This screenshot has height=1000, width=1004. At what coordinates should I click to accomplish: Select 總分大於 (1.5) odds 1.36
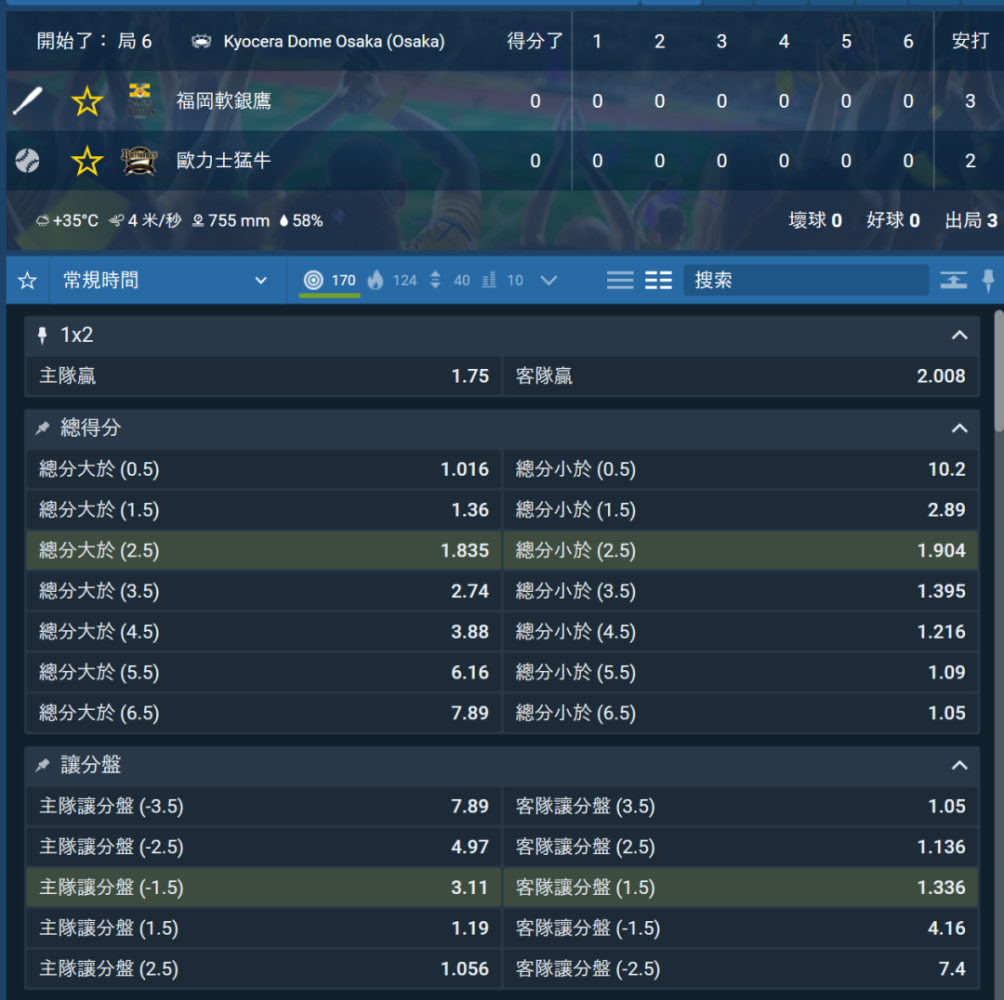point(263,510)
